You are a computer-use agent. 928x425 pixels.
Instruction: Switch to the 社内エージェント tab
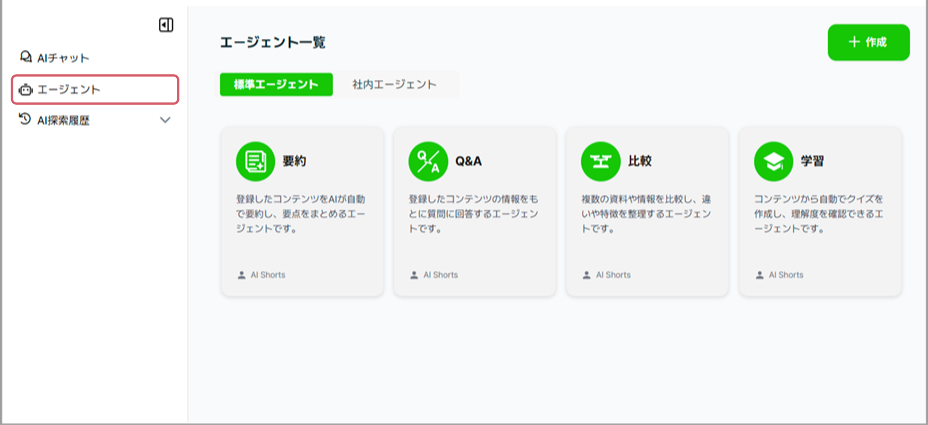[x=394, y=85]
